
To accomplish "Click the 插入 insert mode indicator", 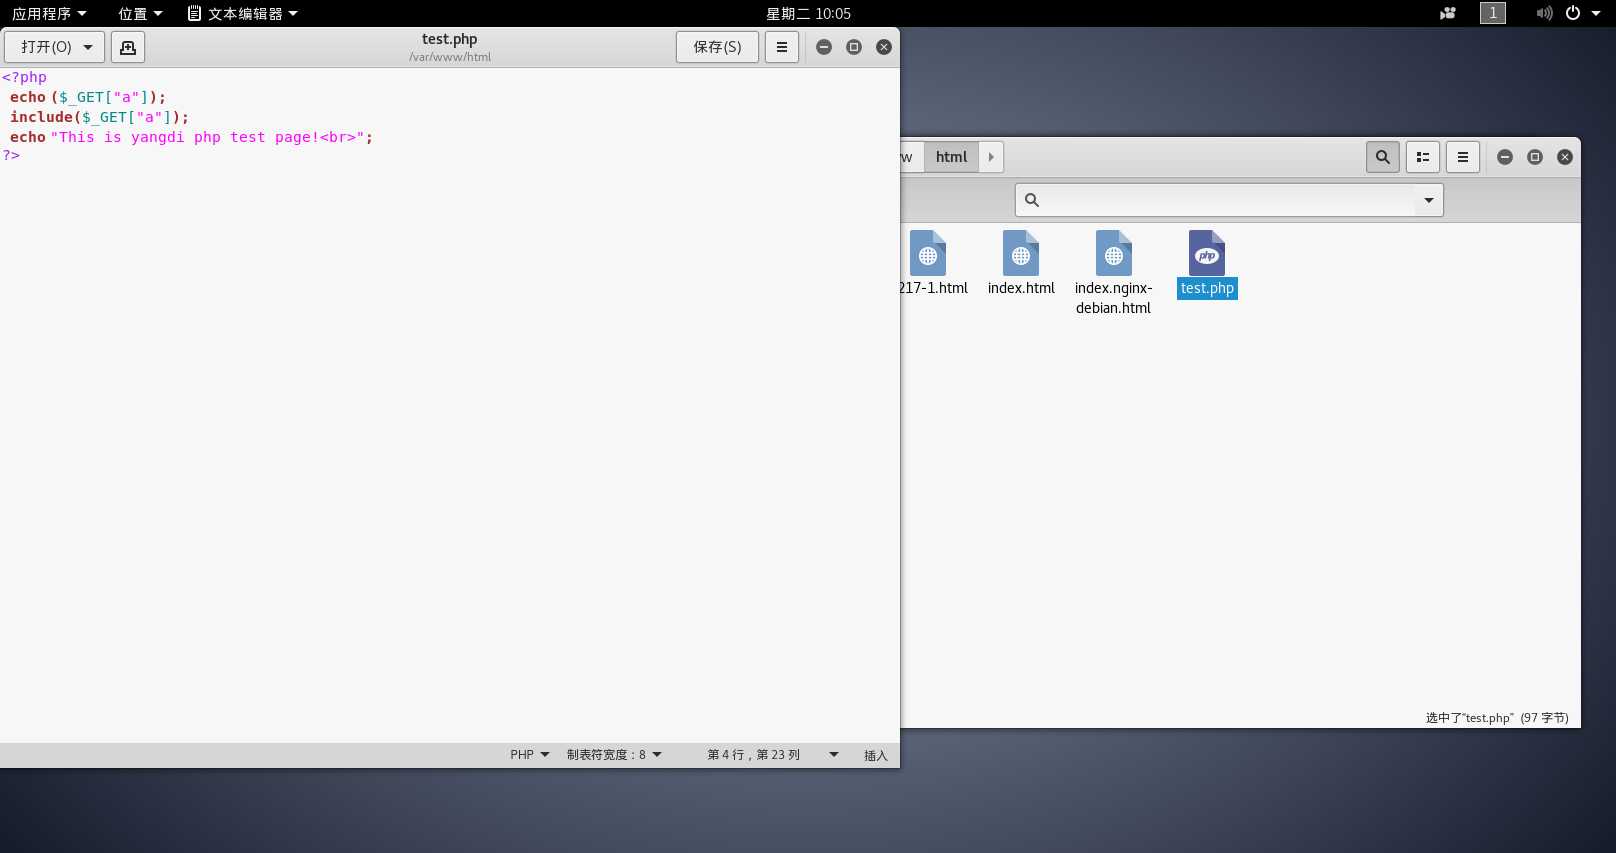I will point(876,755).
